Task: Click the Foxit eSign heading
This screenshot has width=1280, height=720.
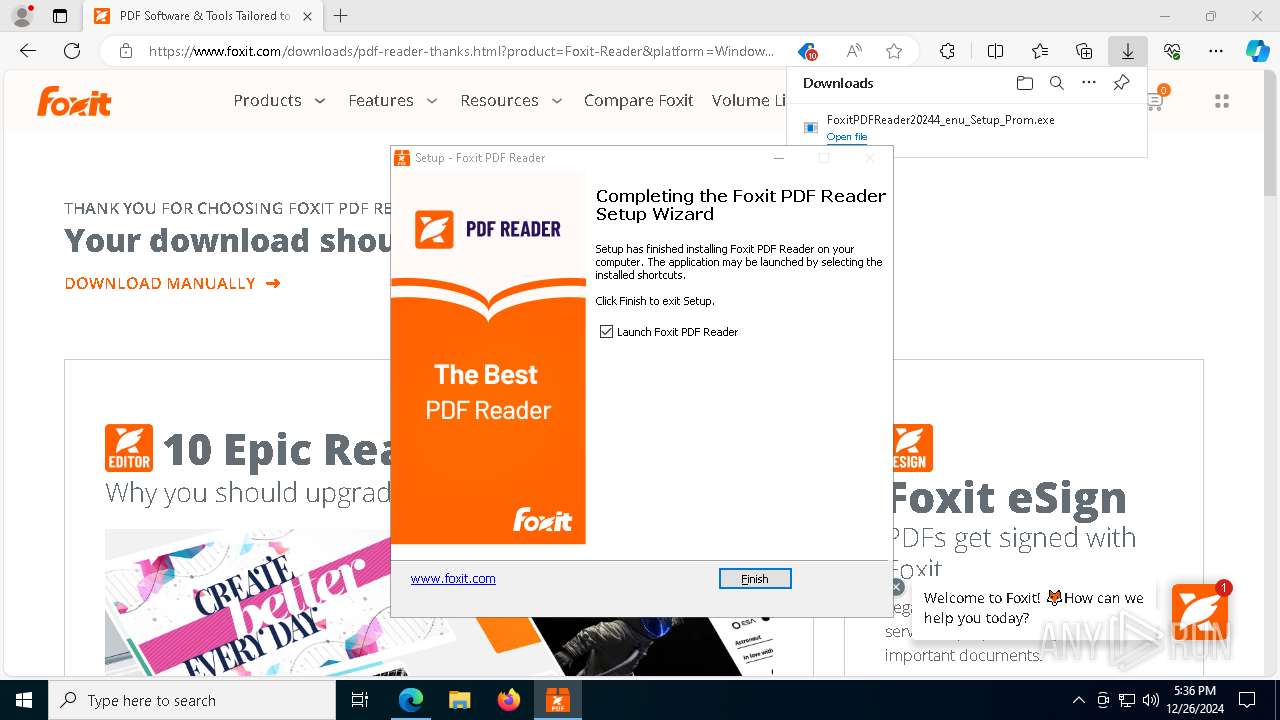Action: (1007, 497)
